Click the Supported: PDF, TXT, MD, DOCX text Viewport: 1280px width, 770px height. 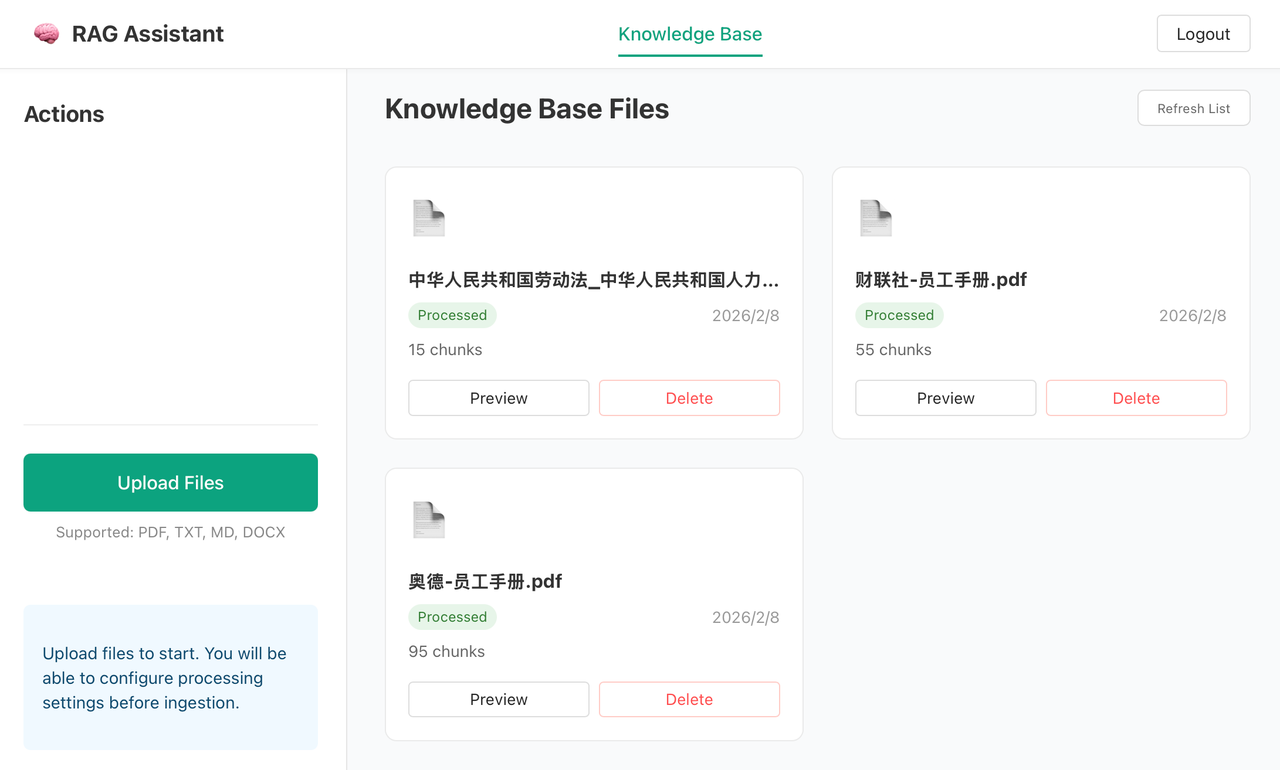(x=171, y=532)
